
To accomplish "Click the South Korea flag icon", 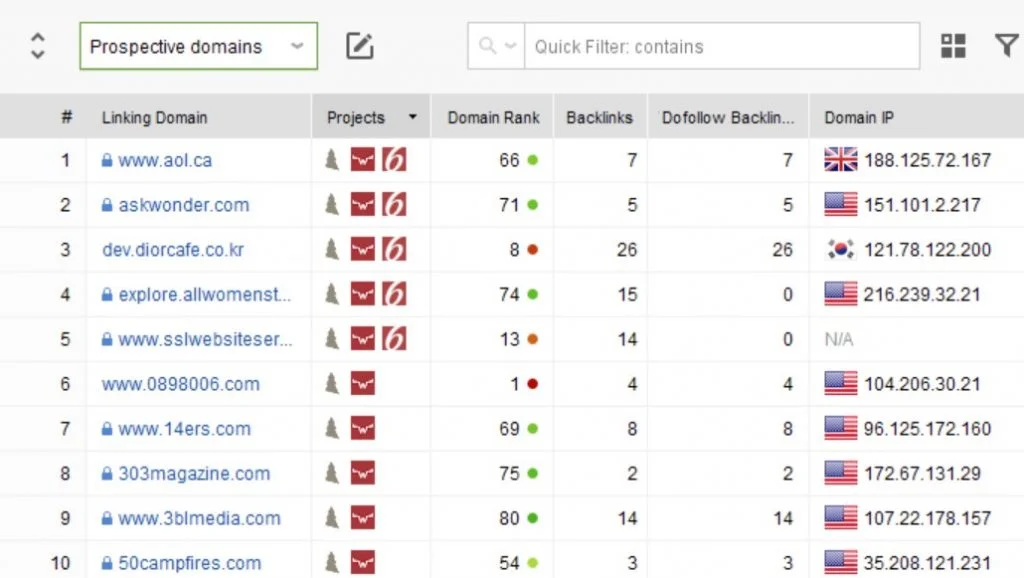I will [x=840, y=250].
